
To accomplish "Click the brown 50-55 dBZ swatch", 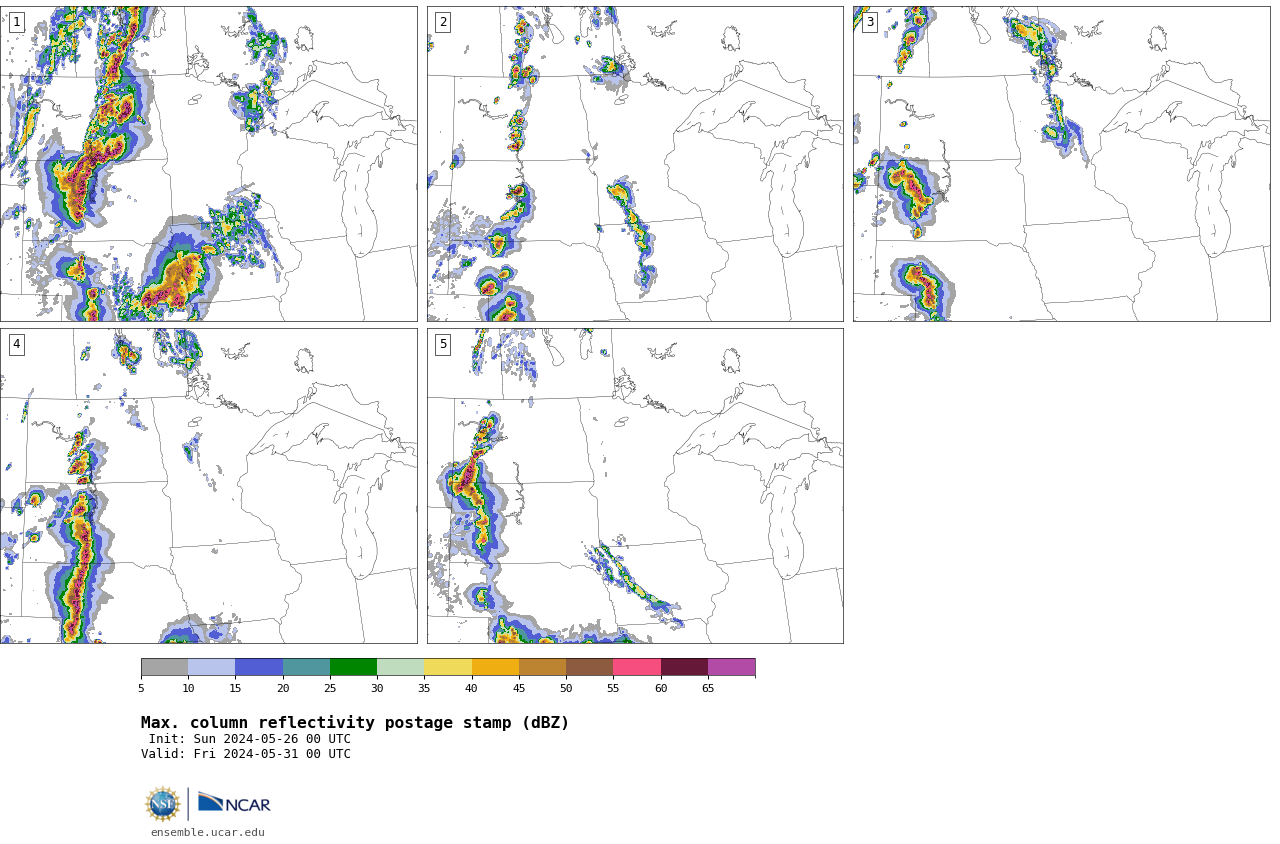I will 590,667.
